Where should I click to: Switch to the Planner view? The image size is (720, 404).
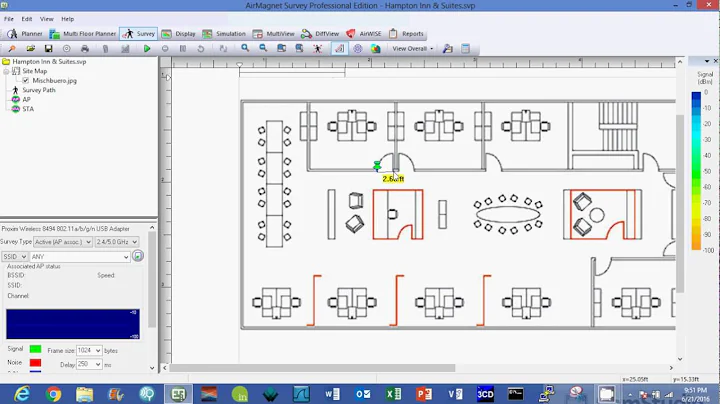coord(25,34)
